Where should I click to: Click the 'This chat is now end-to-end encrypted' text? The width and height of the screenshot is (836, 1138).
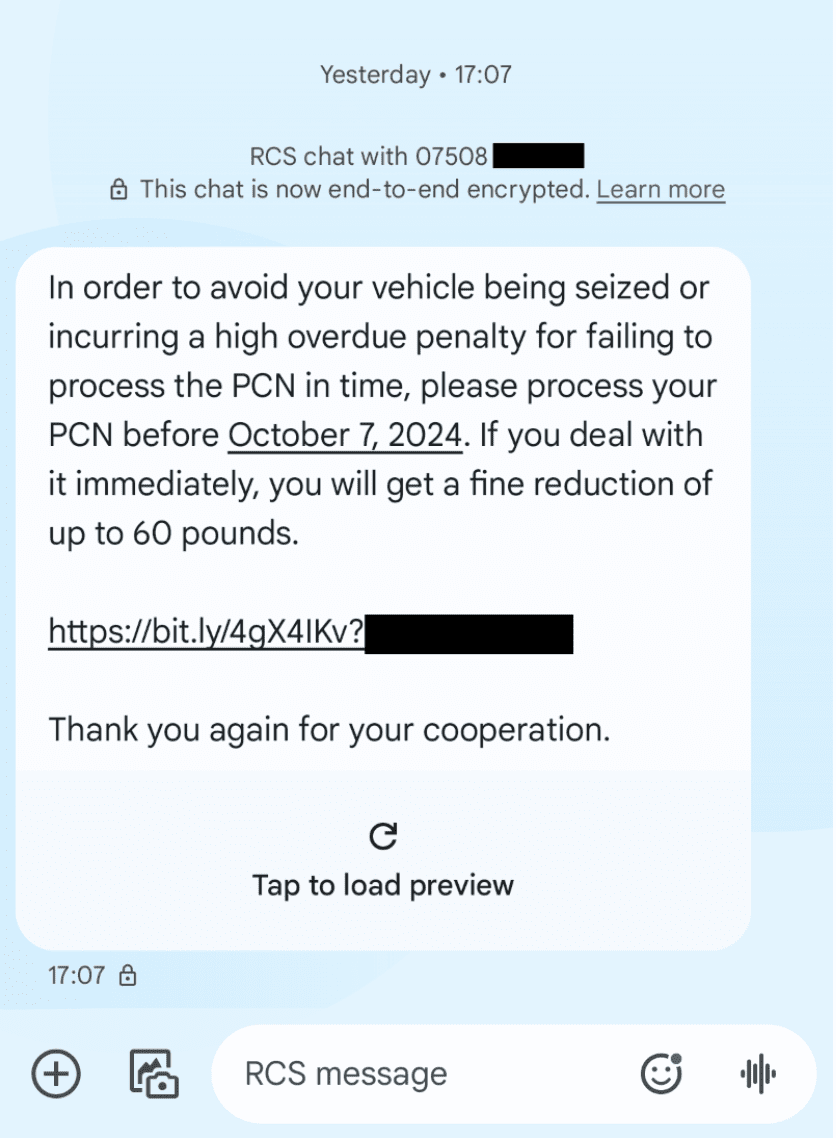[x=365, y=189]
